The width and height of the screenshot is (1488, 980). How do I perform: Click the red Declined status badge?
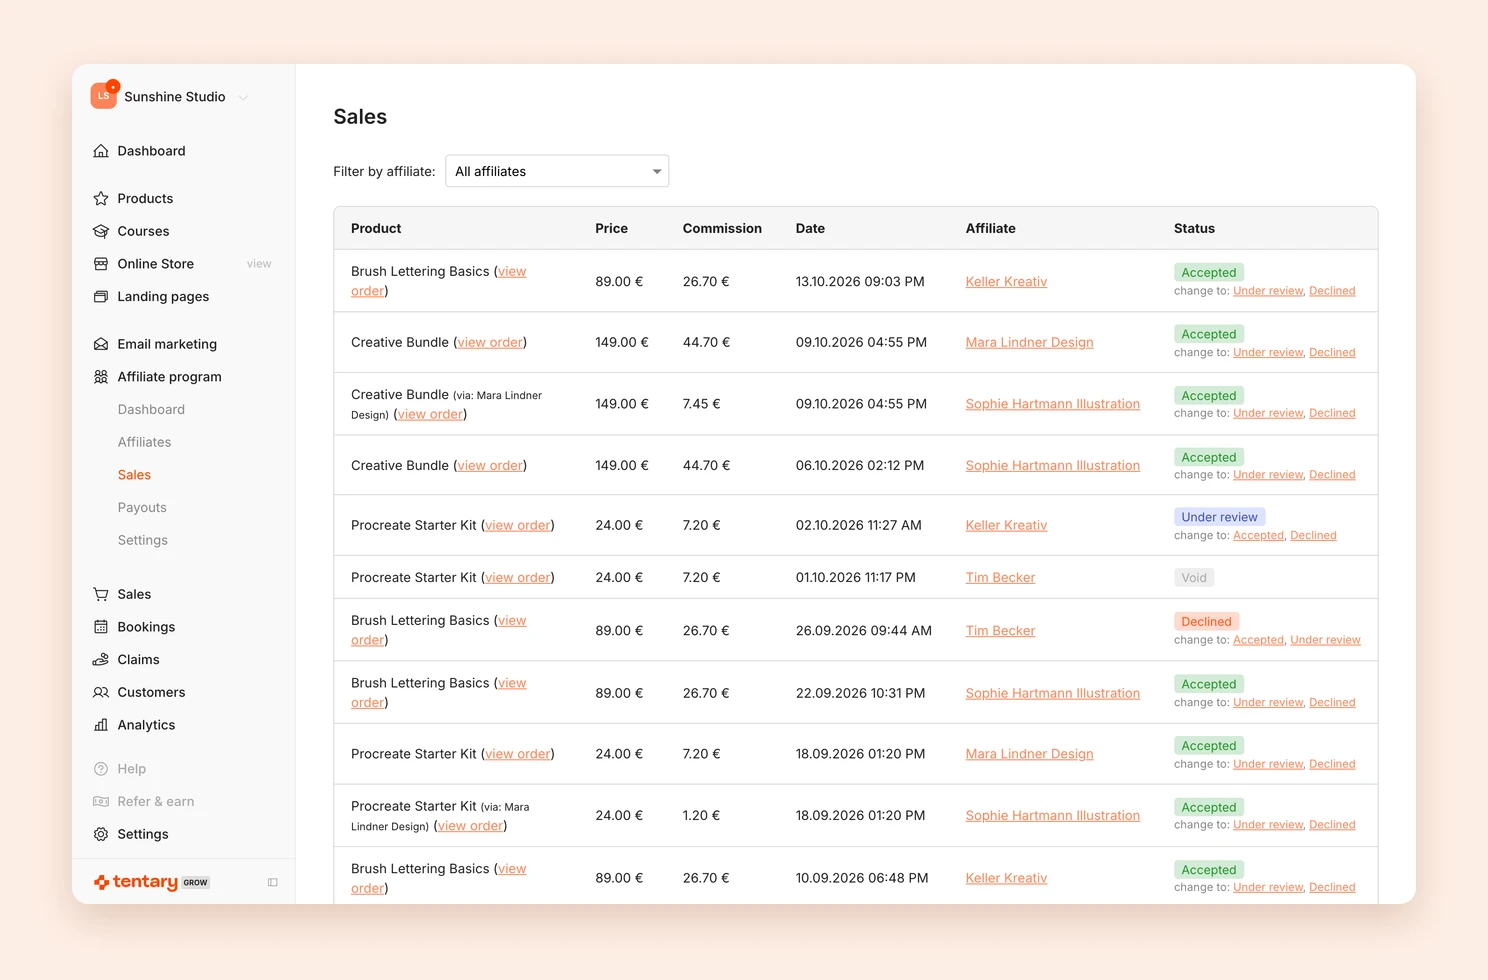coord(1206,622)
